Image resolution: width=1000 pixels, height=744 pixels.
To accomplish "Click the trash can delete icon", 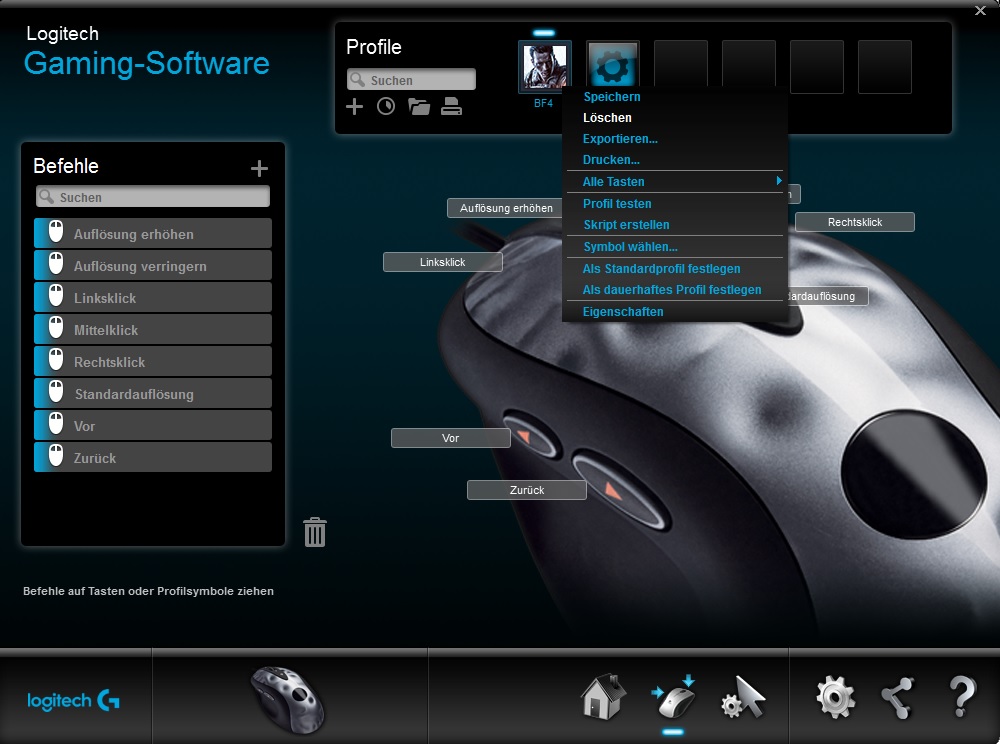I will [x=314, y=532].
